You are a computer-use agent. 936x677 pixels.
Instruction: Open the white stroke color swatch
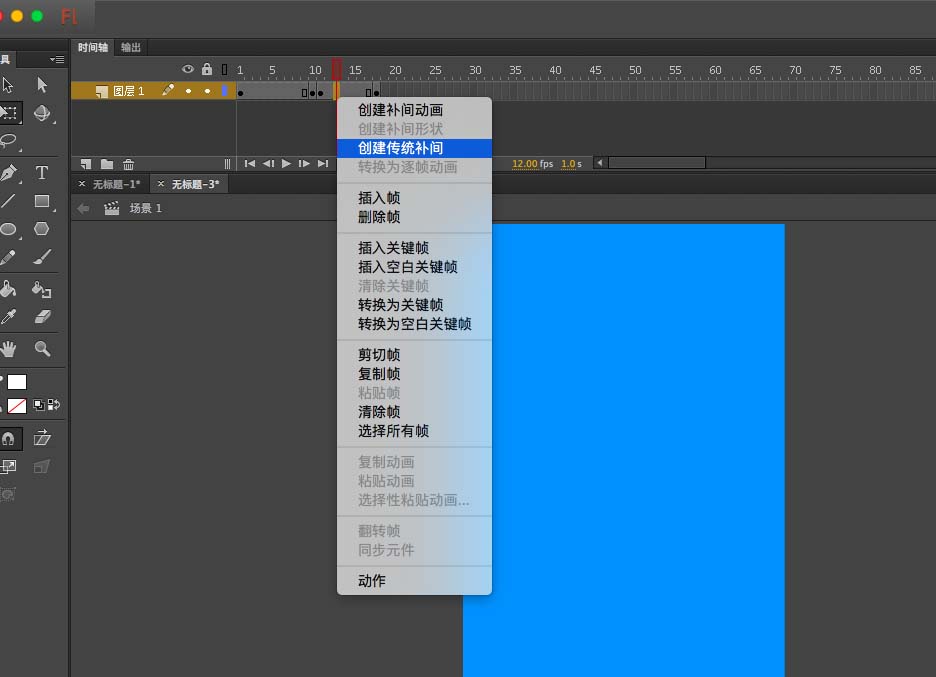[x=17, y=382]
